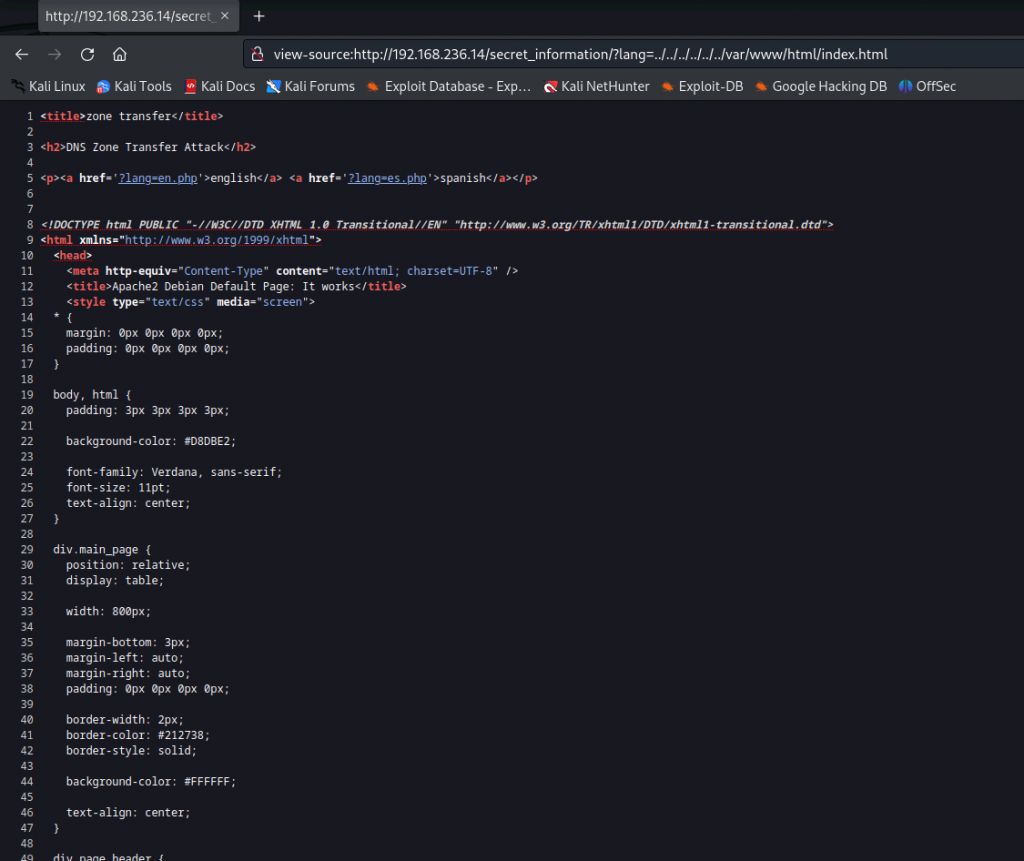The image size is (1024, 861).
Task: Click the DOCTYPE declaration on line 8
Action: [437, 225]
